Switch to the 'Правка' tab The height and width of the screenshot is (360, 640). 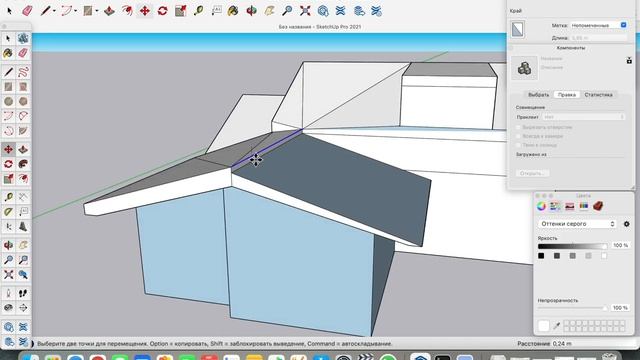pyautogui.click(x=567, y=95)
